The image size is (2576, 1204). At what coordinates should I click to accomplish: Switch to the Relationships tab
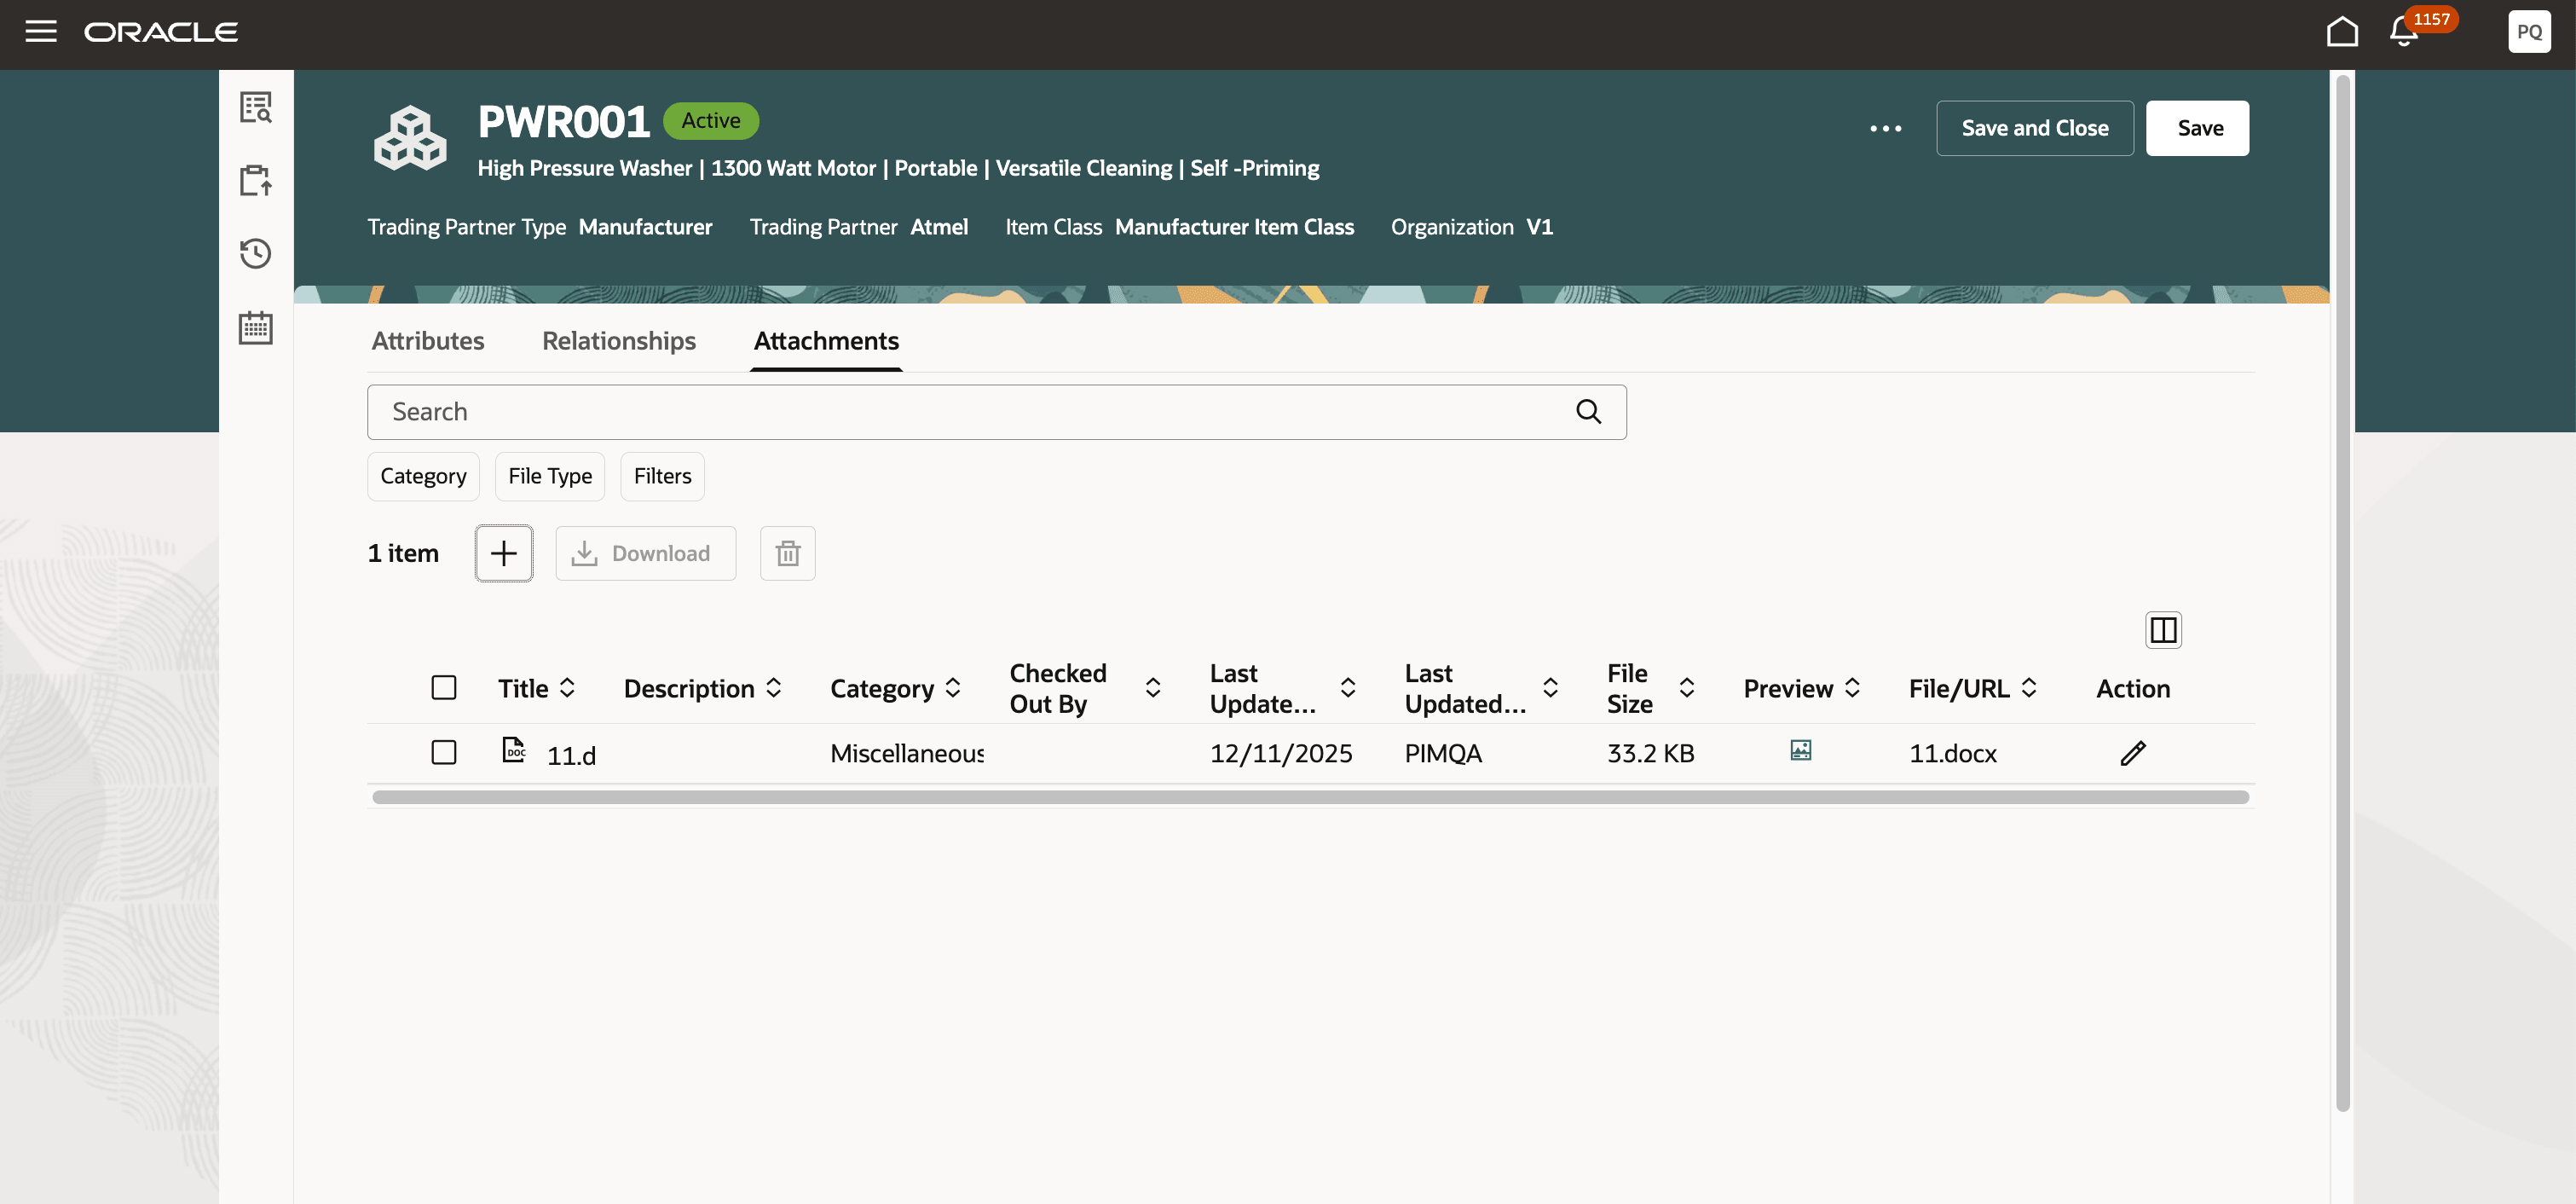tap(618, 341)
